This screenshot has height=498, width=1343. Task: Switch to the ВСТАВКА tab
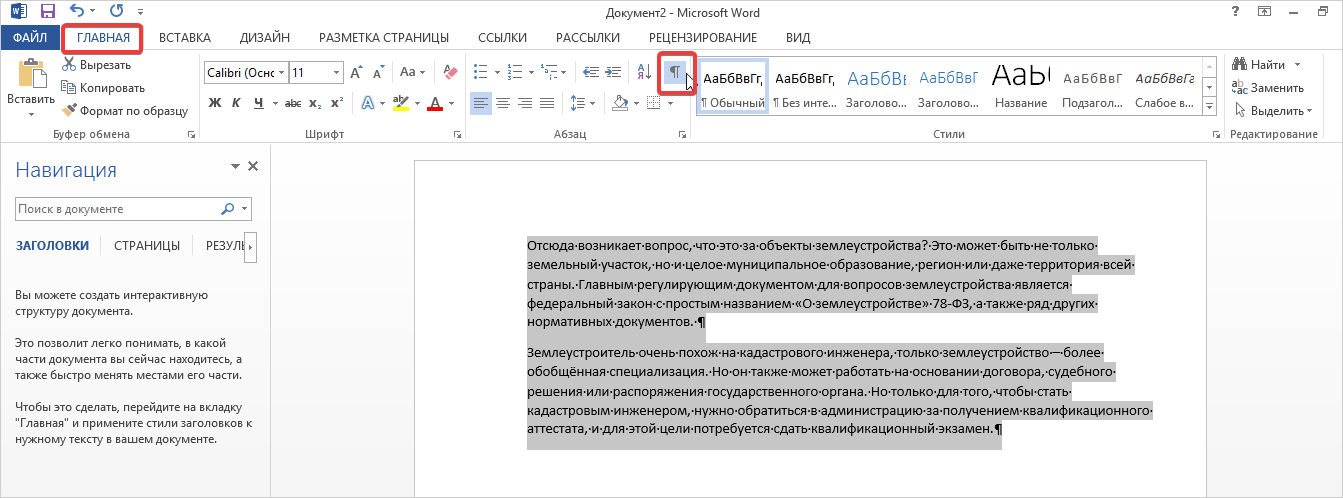185,38
